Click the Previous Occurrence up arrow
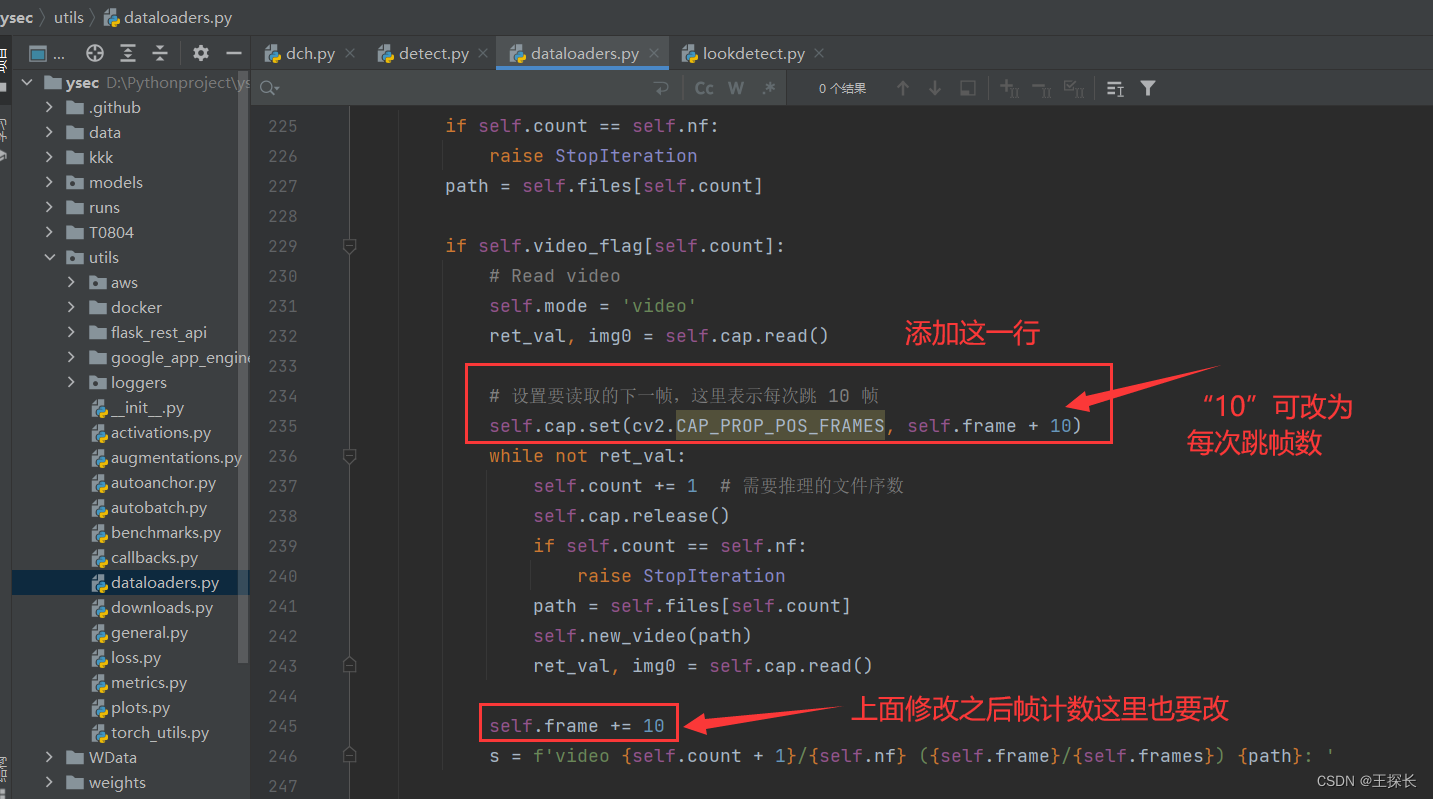Image resolution: width=1433 pixels, height=799 pixels. [x=902, y=88]
